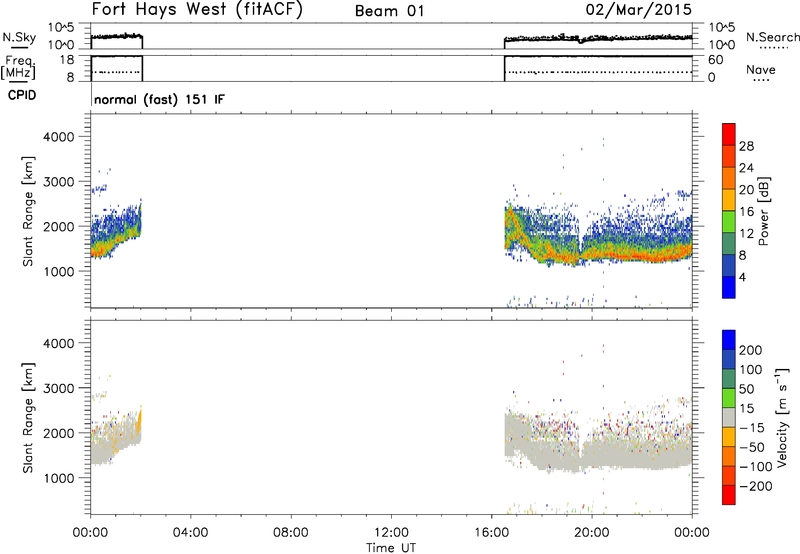Select the 'Beam 01' label
The width and height of the screenshot is (800, 554).
pyautogui.click(x=389, y=11)
